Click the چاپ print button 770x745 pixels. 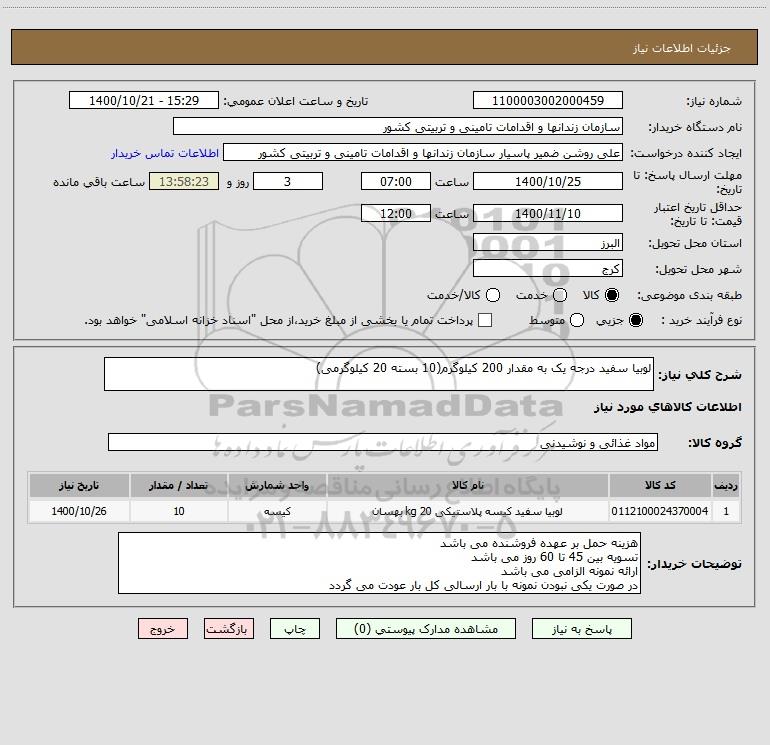pos(295,629)
